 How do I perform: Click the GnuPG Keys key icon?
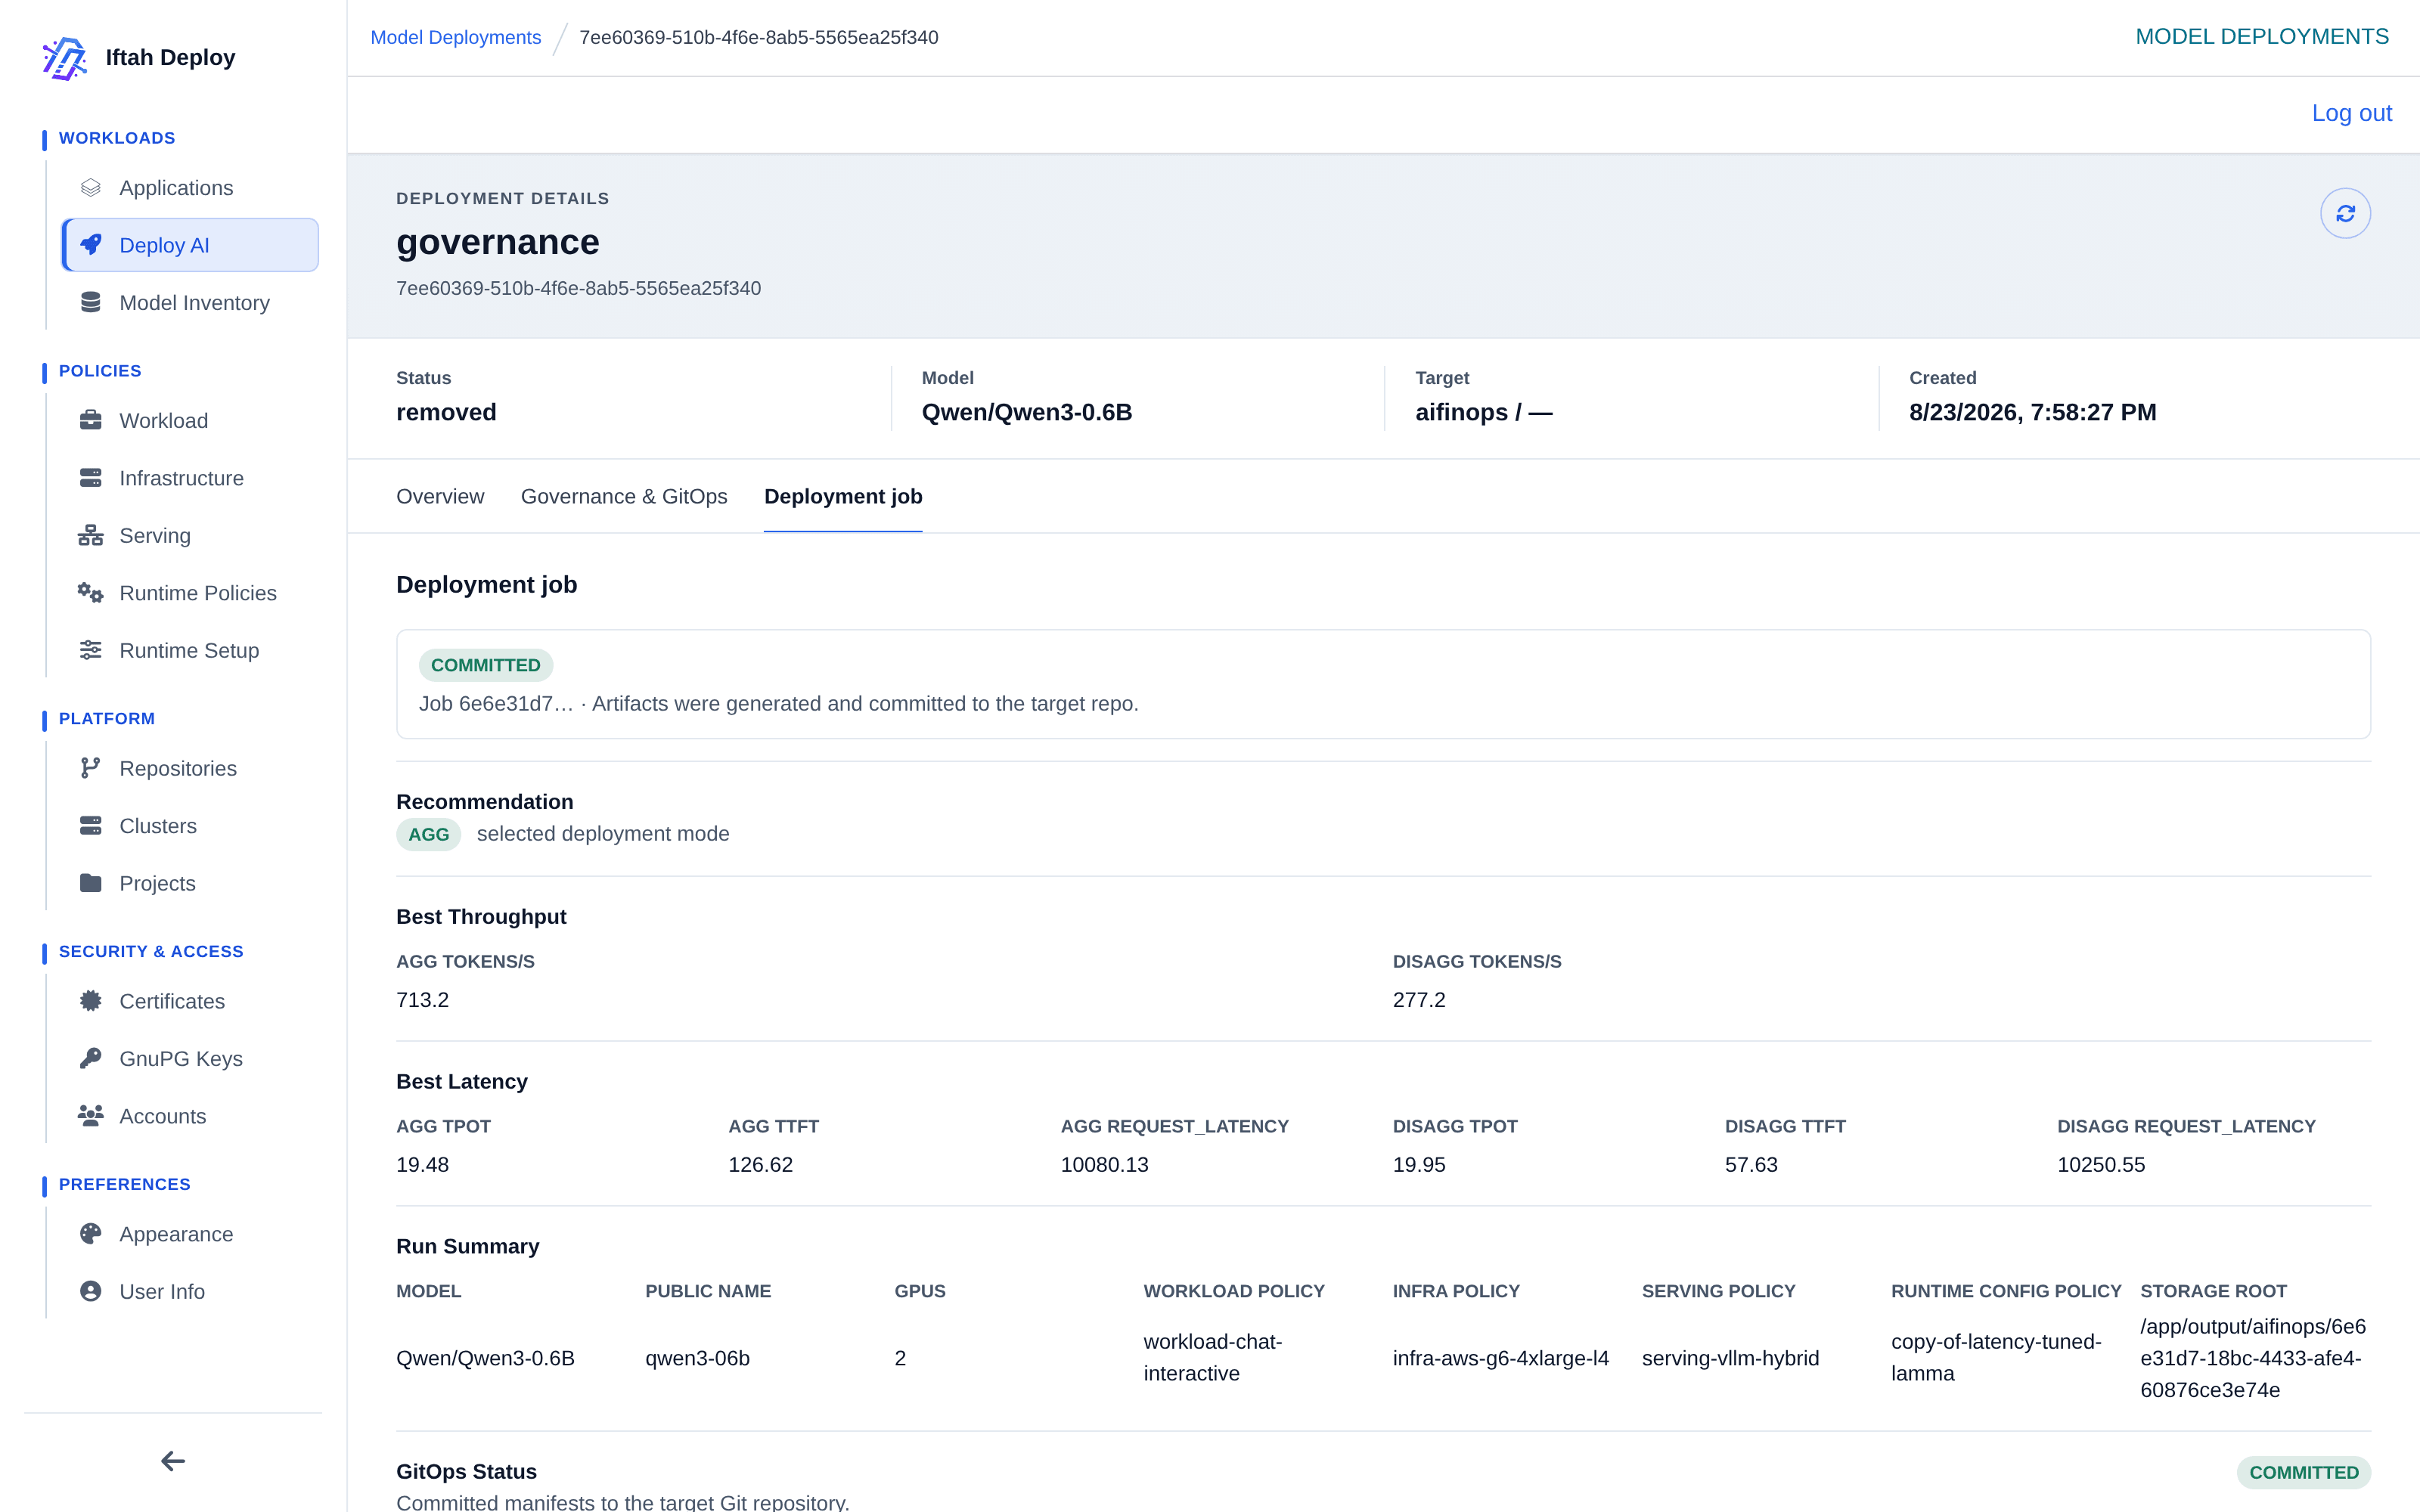click(x=91, y=1058)
